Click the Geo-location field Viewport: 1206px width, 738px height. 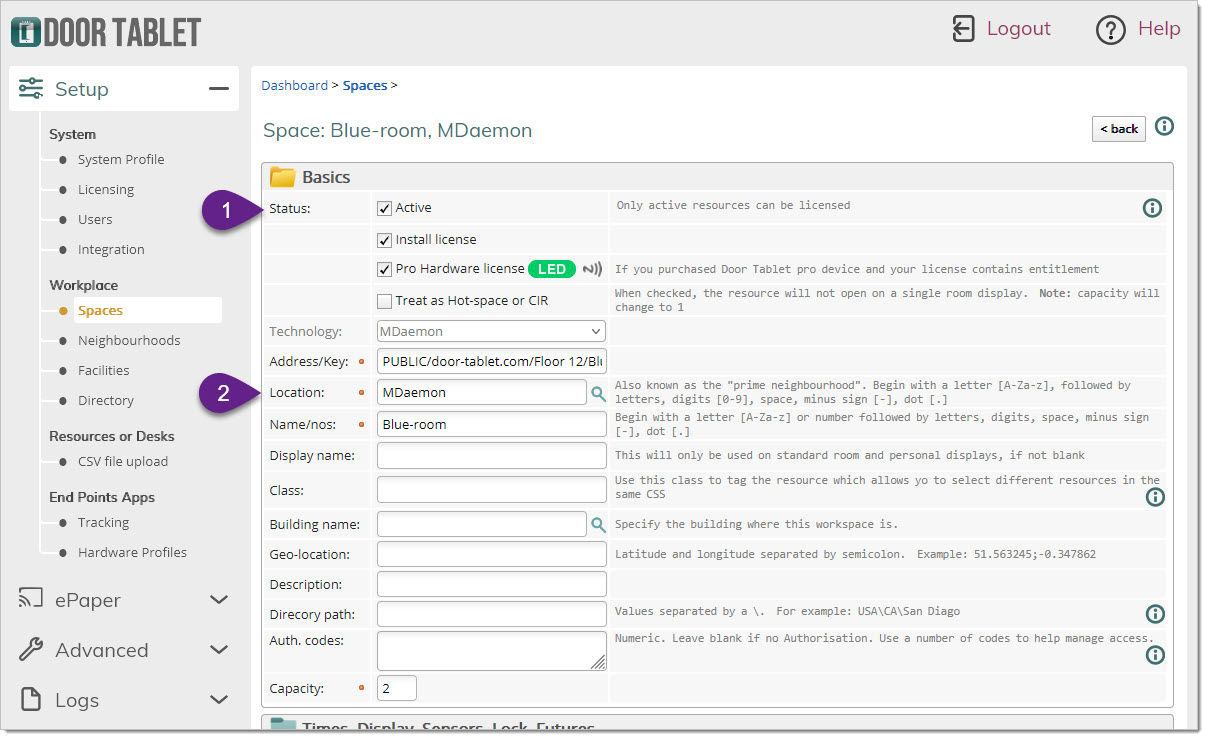click(x=492, y=554)
